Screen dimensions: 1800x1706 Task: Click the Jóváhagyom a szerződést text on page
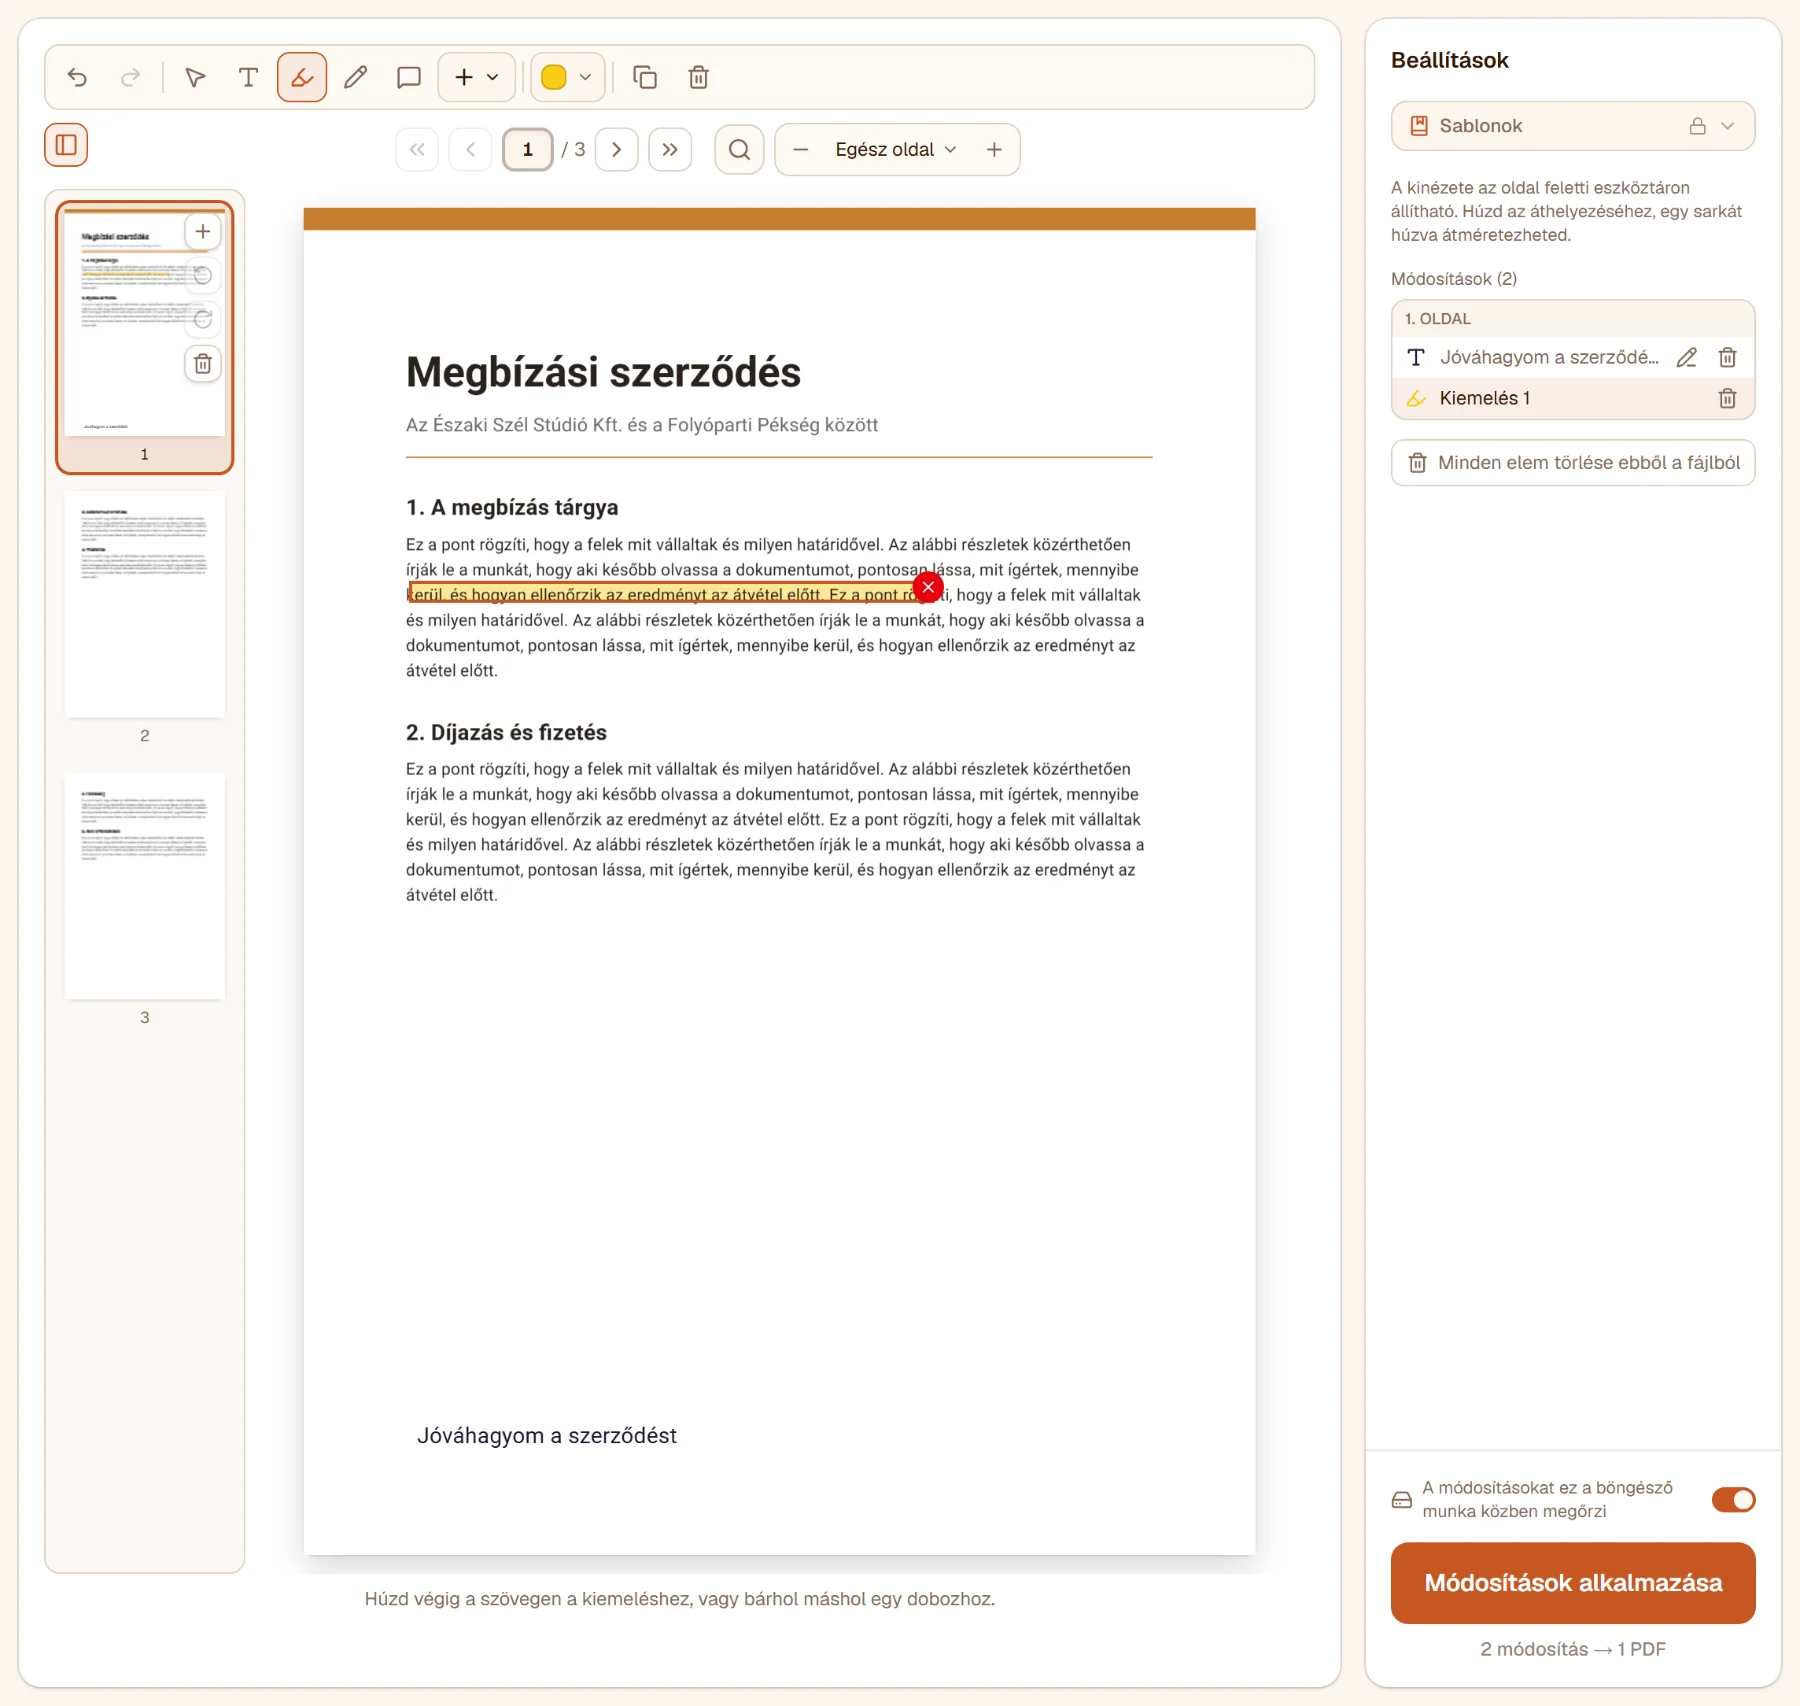click(547, 1436)
